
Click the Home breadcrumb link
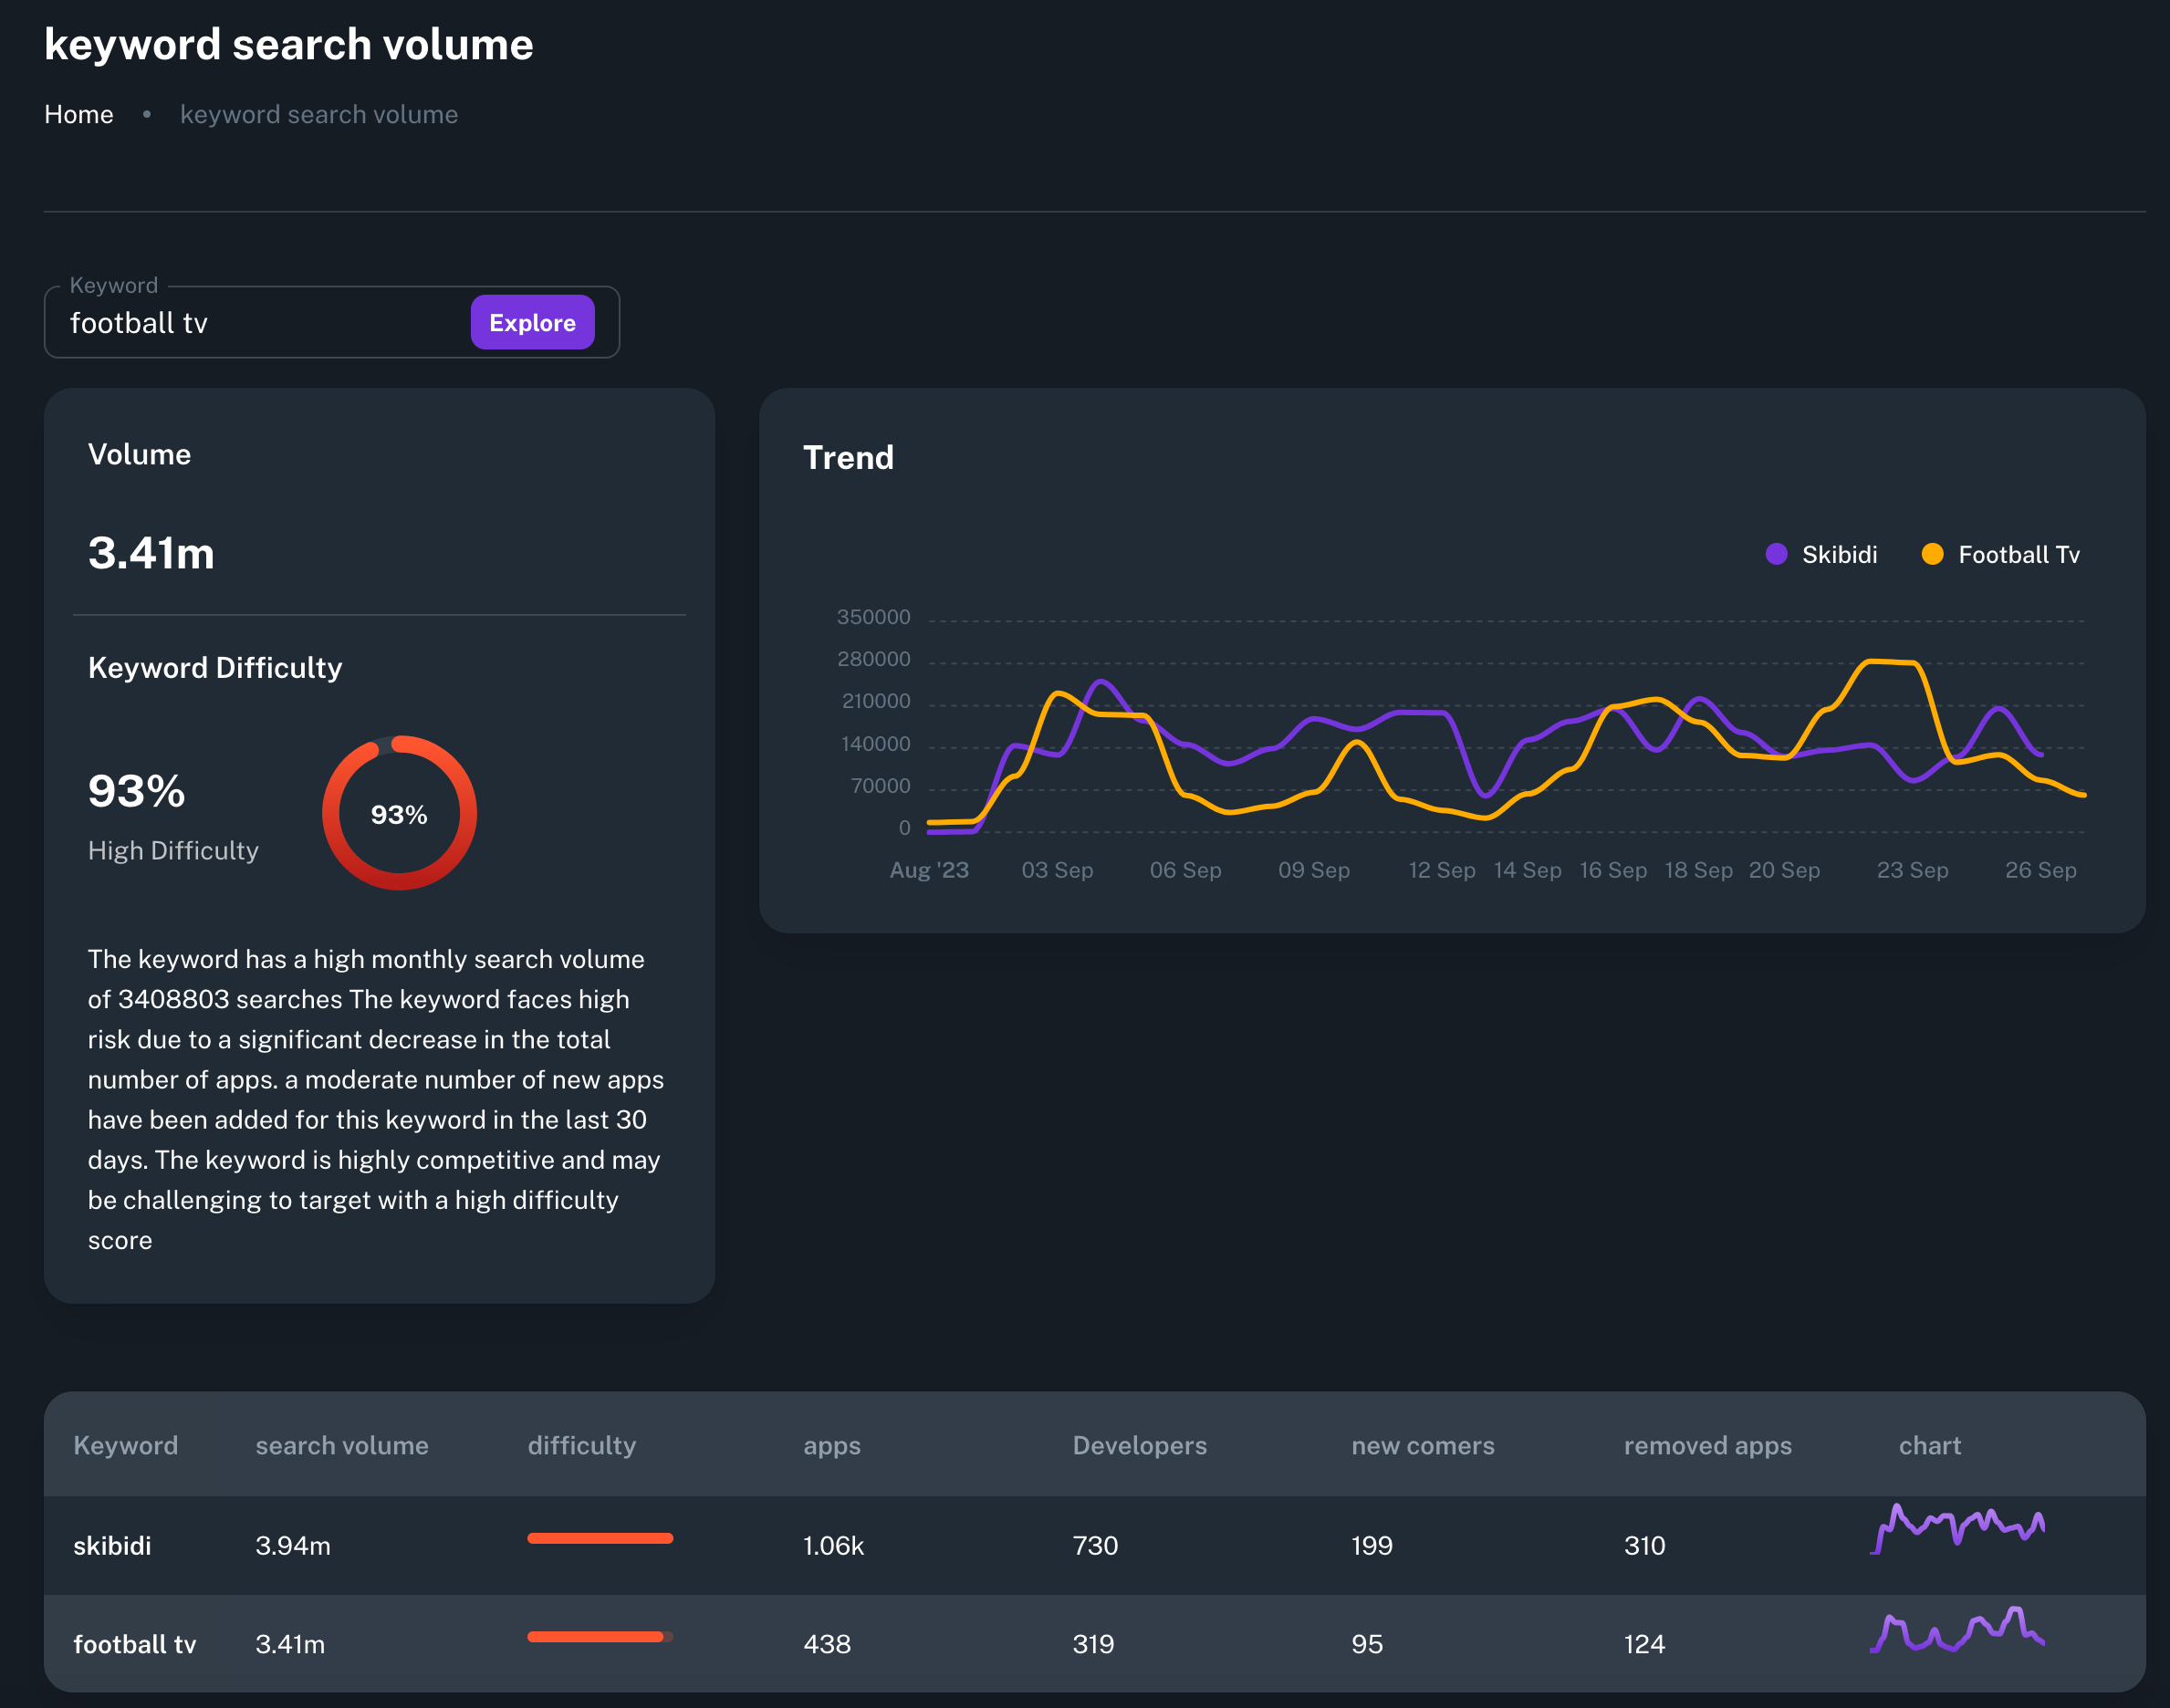click(x=78, y=114)
